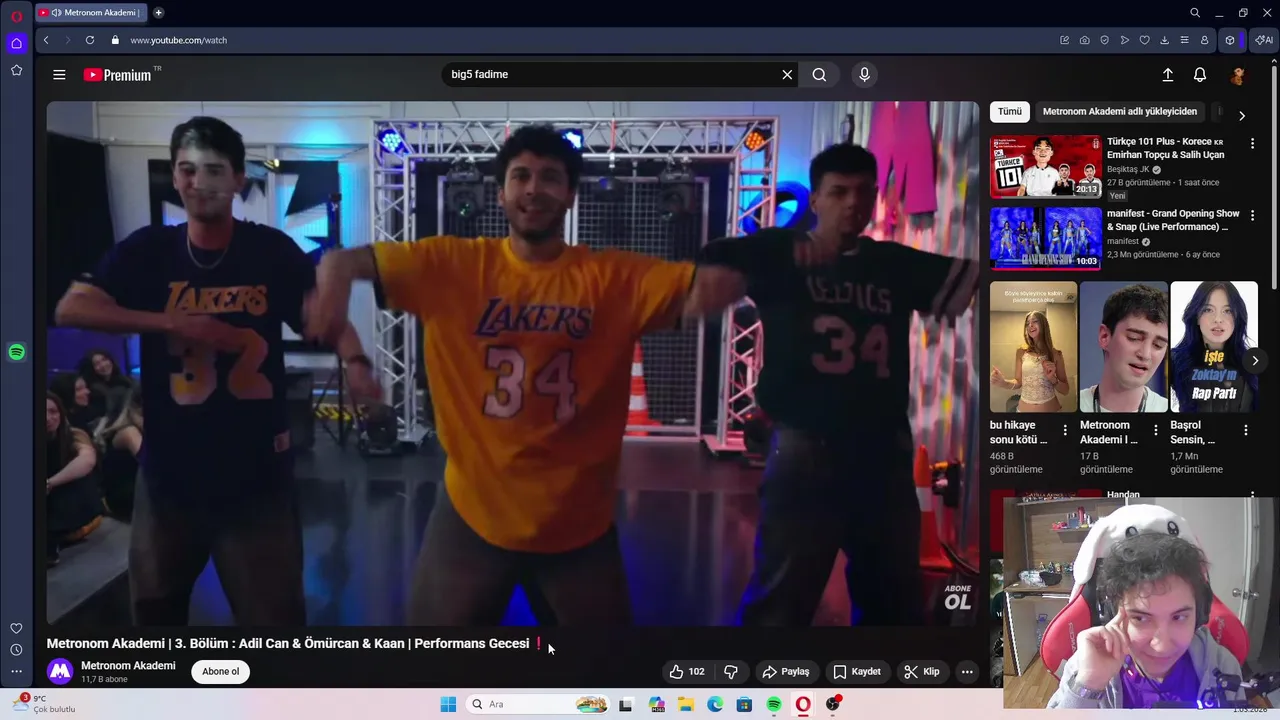
Task: Open Opera AI assistant button
Action: [1264, 40]
